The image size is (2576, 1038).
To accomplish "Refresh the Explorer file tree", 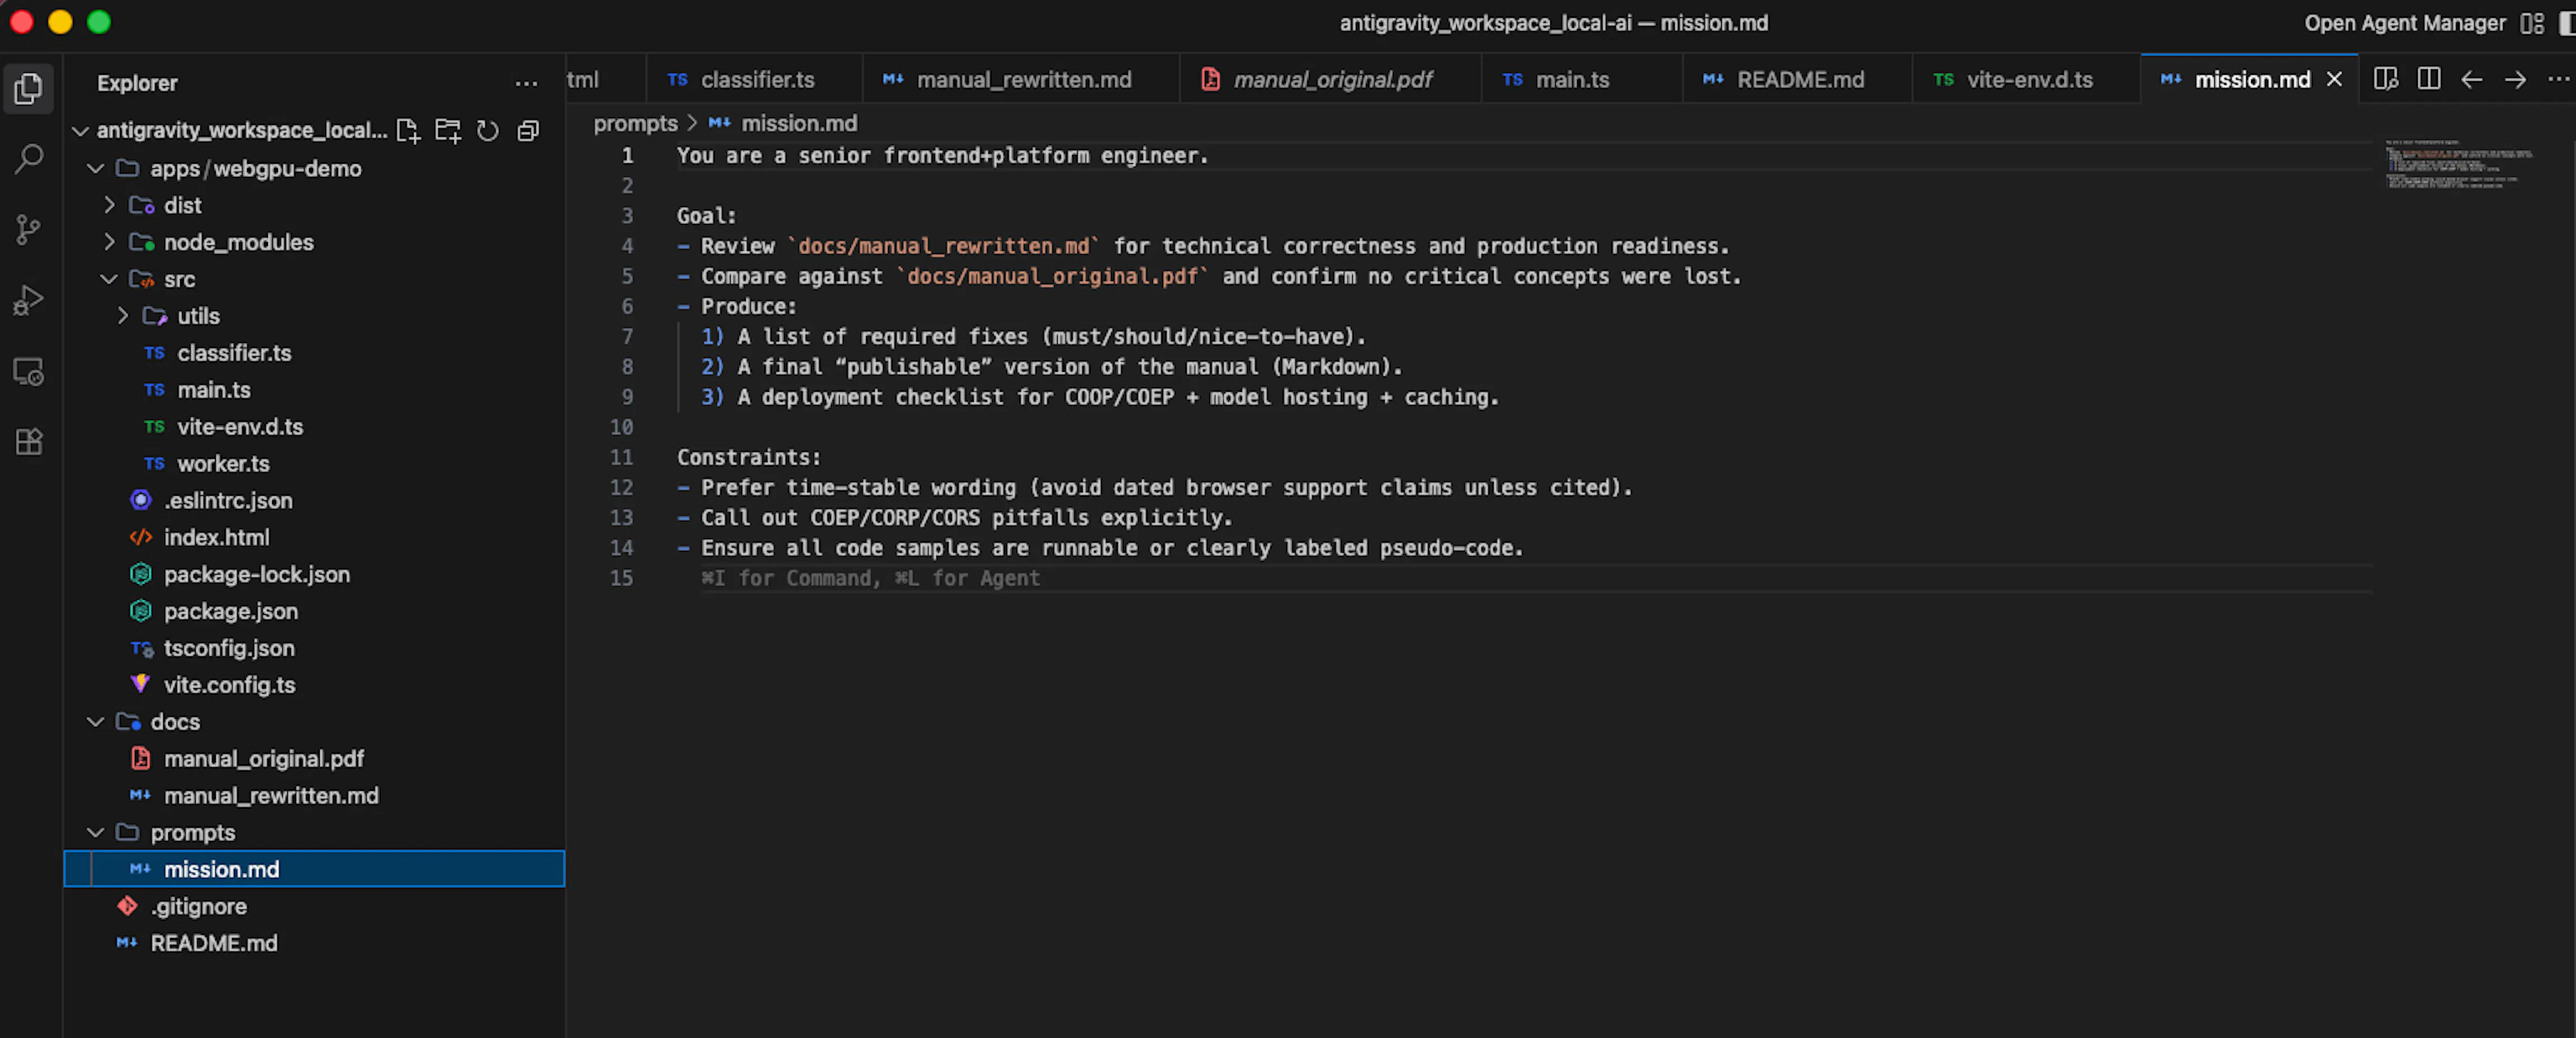I will [x=487, y=131].
